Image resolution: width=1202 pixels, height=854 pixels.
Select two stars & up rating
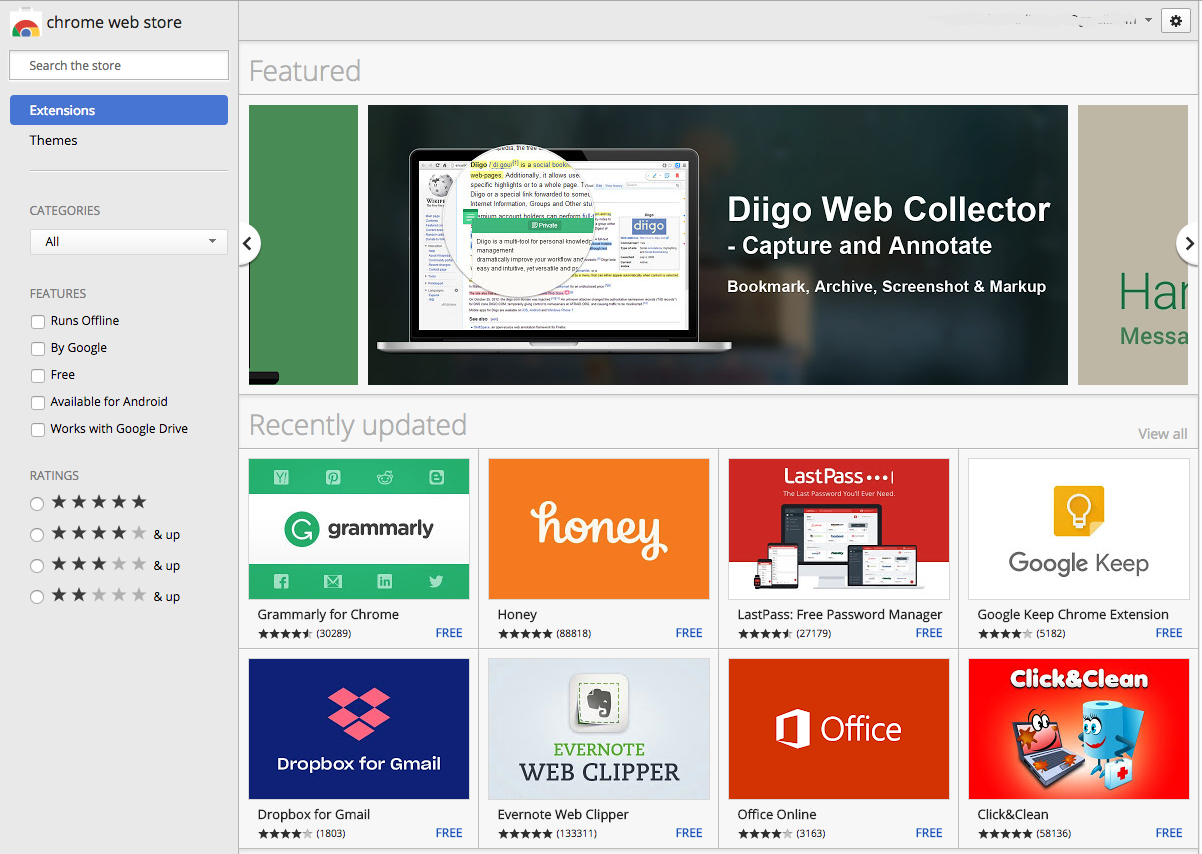(x=37, y=597)
